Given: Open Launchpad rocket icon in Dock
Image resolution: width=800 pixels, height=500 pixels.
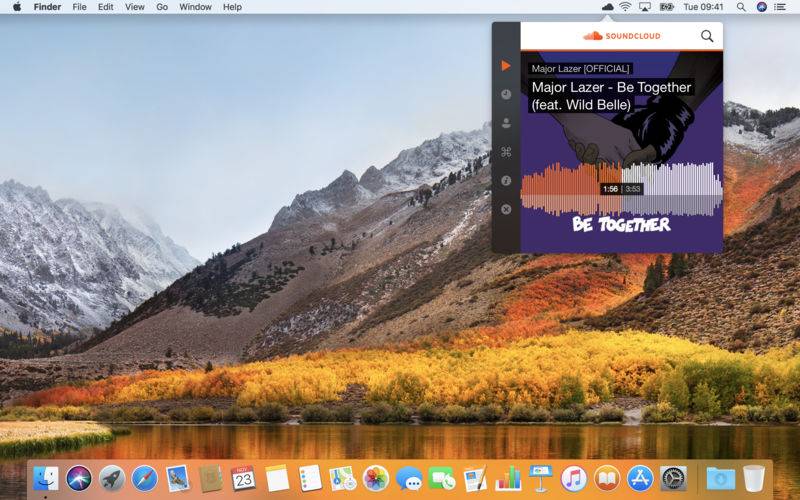Looking at the screenshot, I should pyautogui.click(x=112, y=479).
